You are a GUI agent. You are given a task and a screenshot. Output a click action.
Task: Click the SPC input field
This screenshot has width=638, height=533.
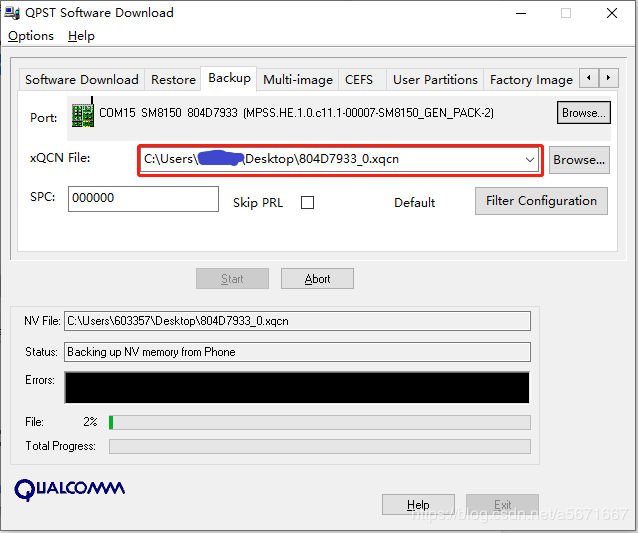coord(143,199)
